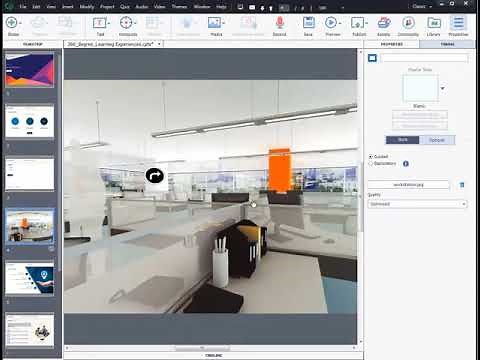Screen dimensions: 480x360
Task: Open dropdown arrow next to Slides button
Action: pos(21,23)
